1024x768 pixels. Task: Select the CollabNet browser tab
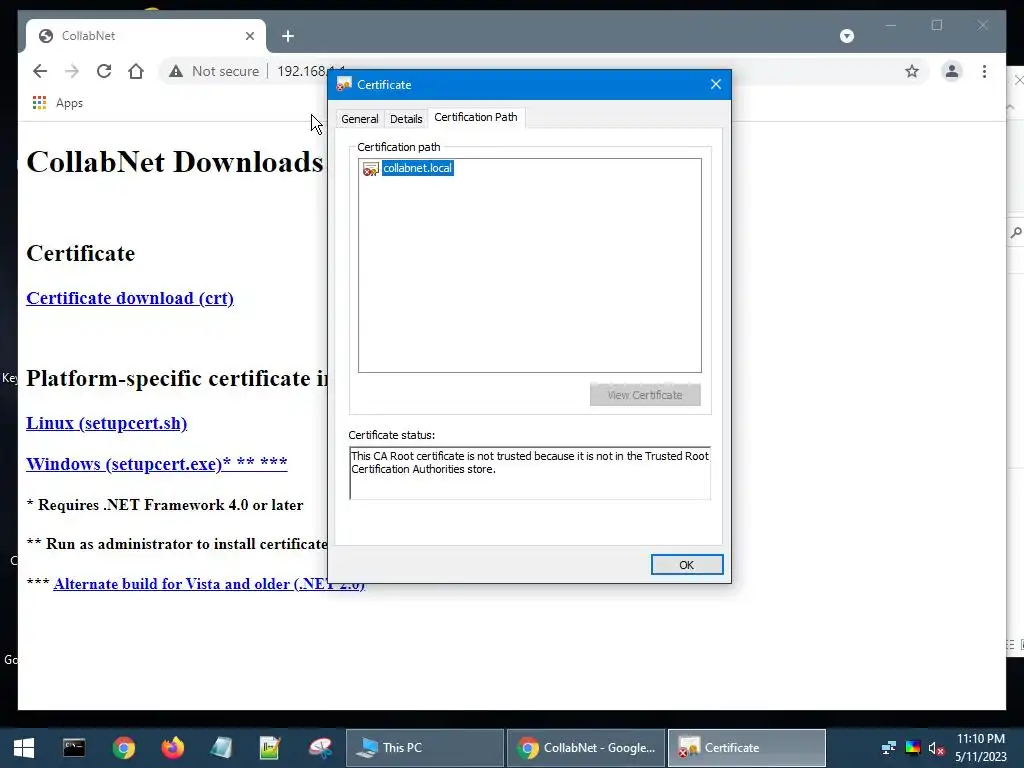pyautogui.click(x=146, y=36)
